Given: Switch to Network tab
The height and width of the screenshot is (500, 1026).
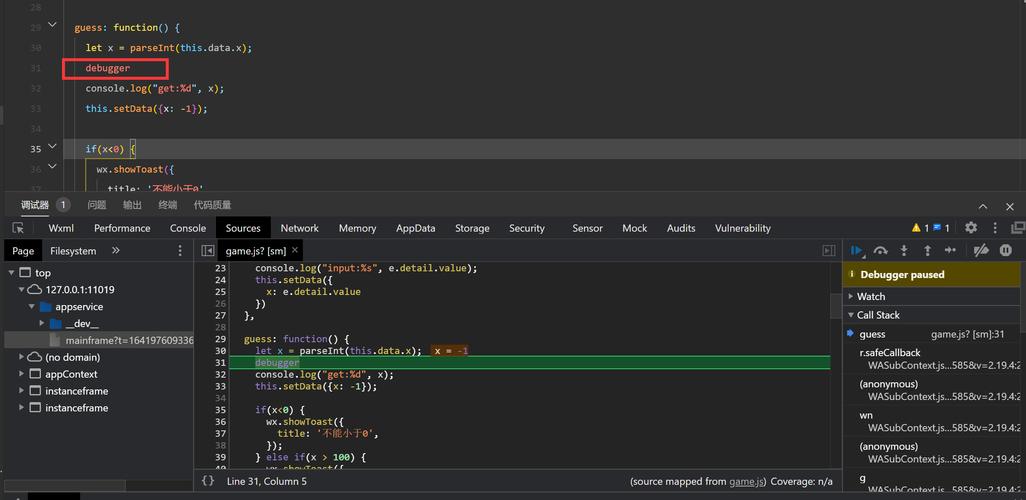Looking at the screenshot, I should (300, 228).
